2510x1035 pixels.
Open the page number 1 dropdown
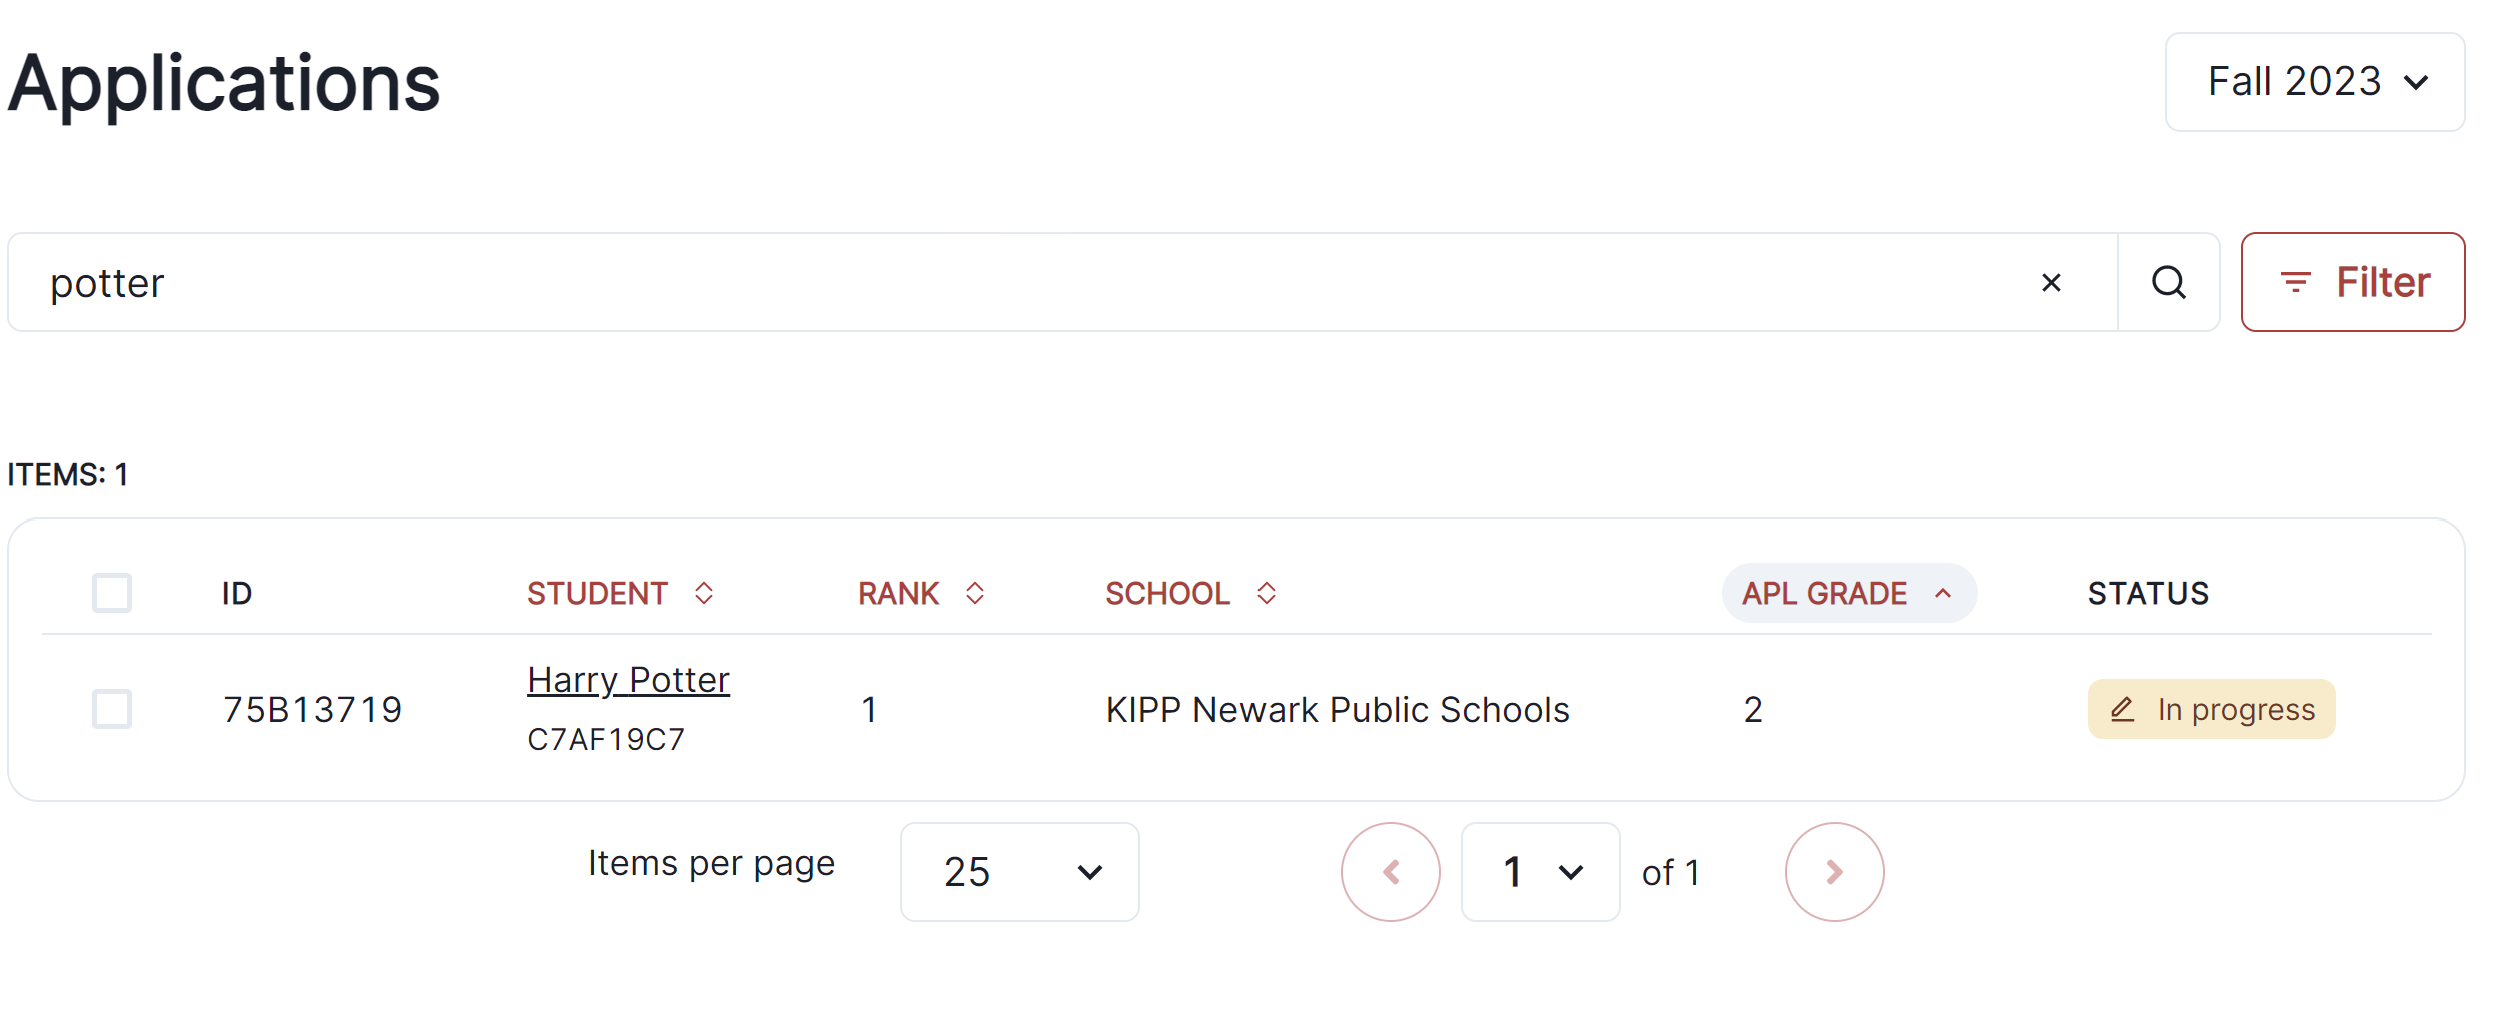pos(1540,872)
